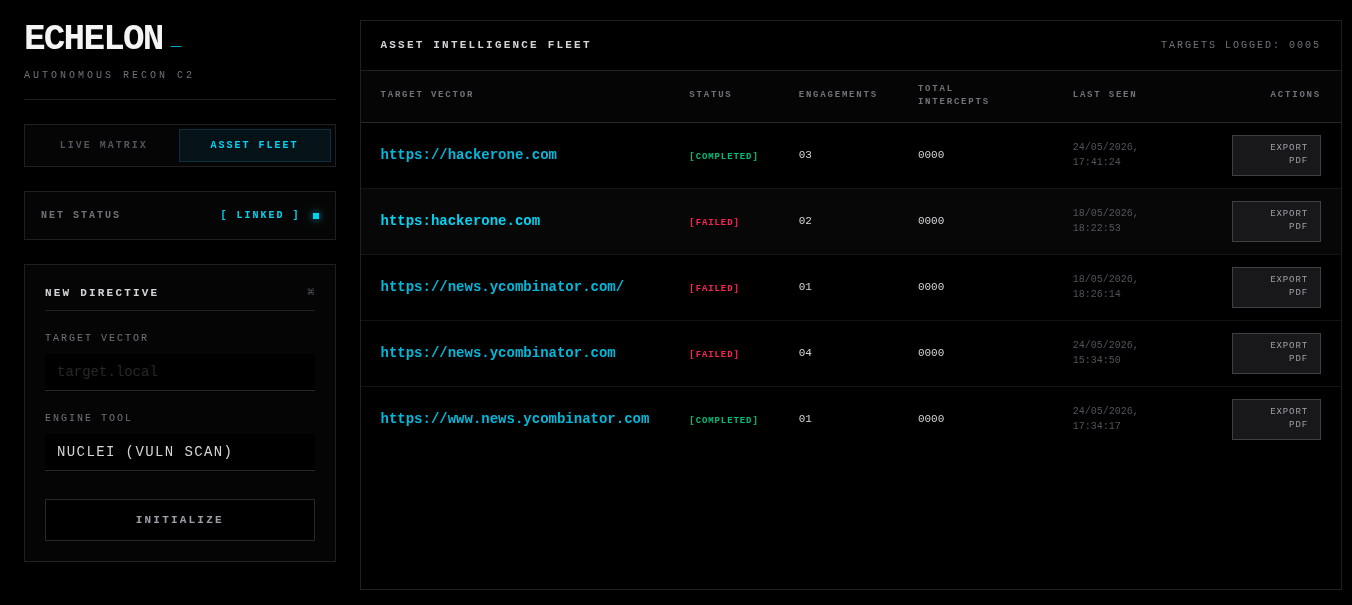The height and width of the screenshot is (605, 1352).
Task: Export PDF for news.ycombinator.com row with 04 engagements
Action: (1276, 353)
